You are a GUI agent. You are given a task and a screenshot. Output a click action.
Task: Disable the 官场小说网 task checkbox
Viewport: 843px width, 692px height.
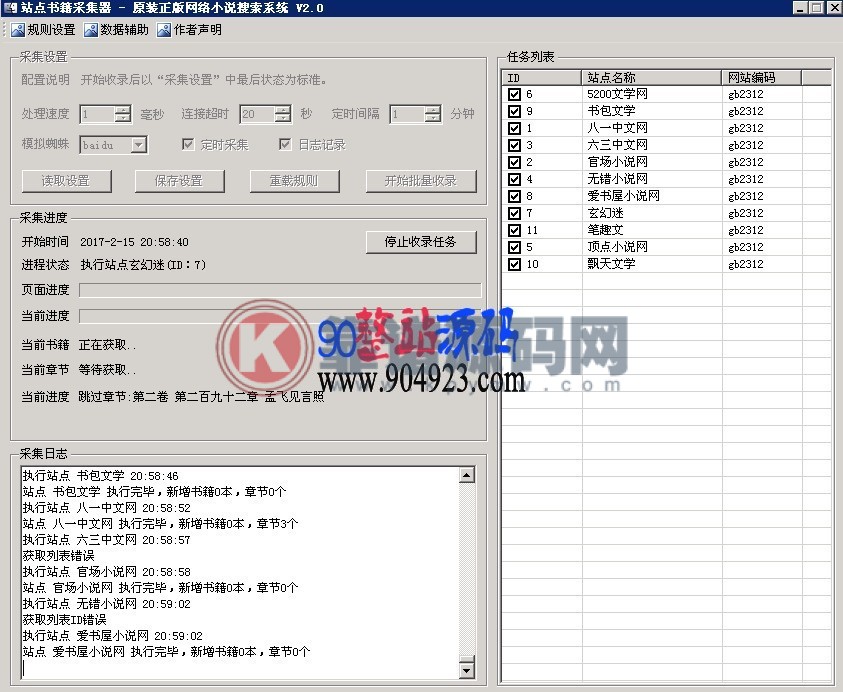pyautogui.click(x=515, y=162)
